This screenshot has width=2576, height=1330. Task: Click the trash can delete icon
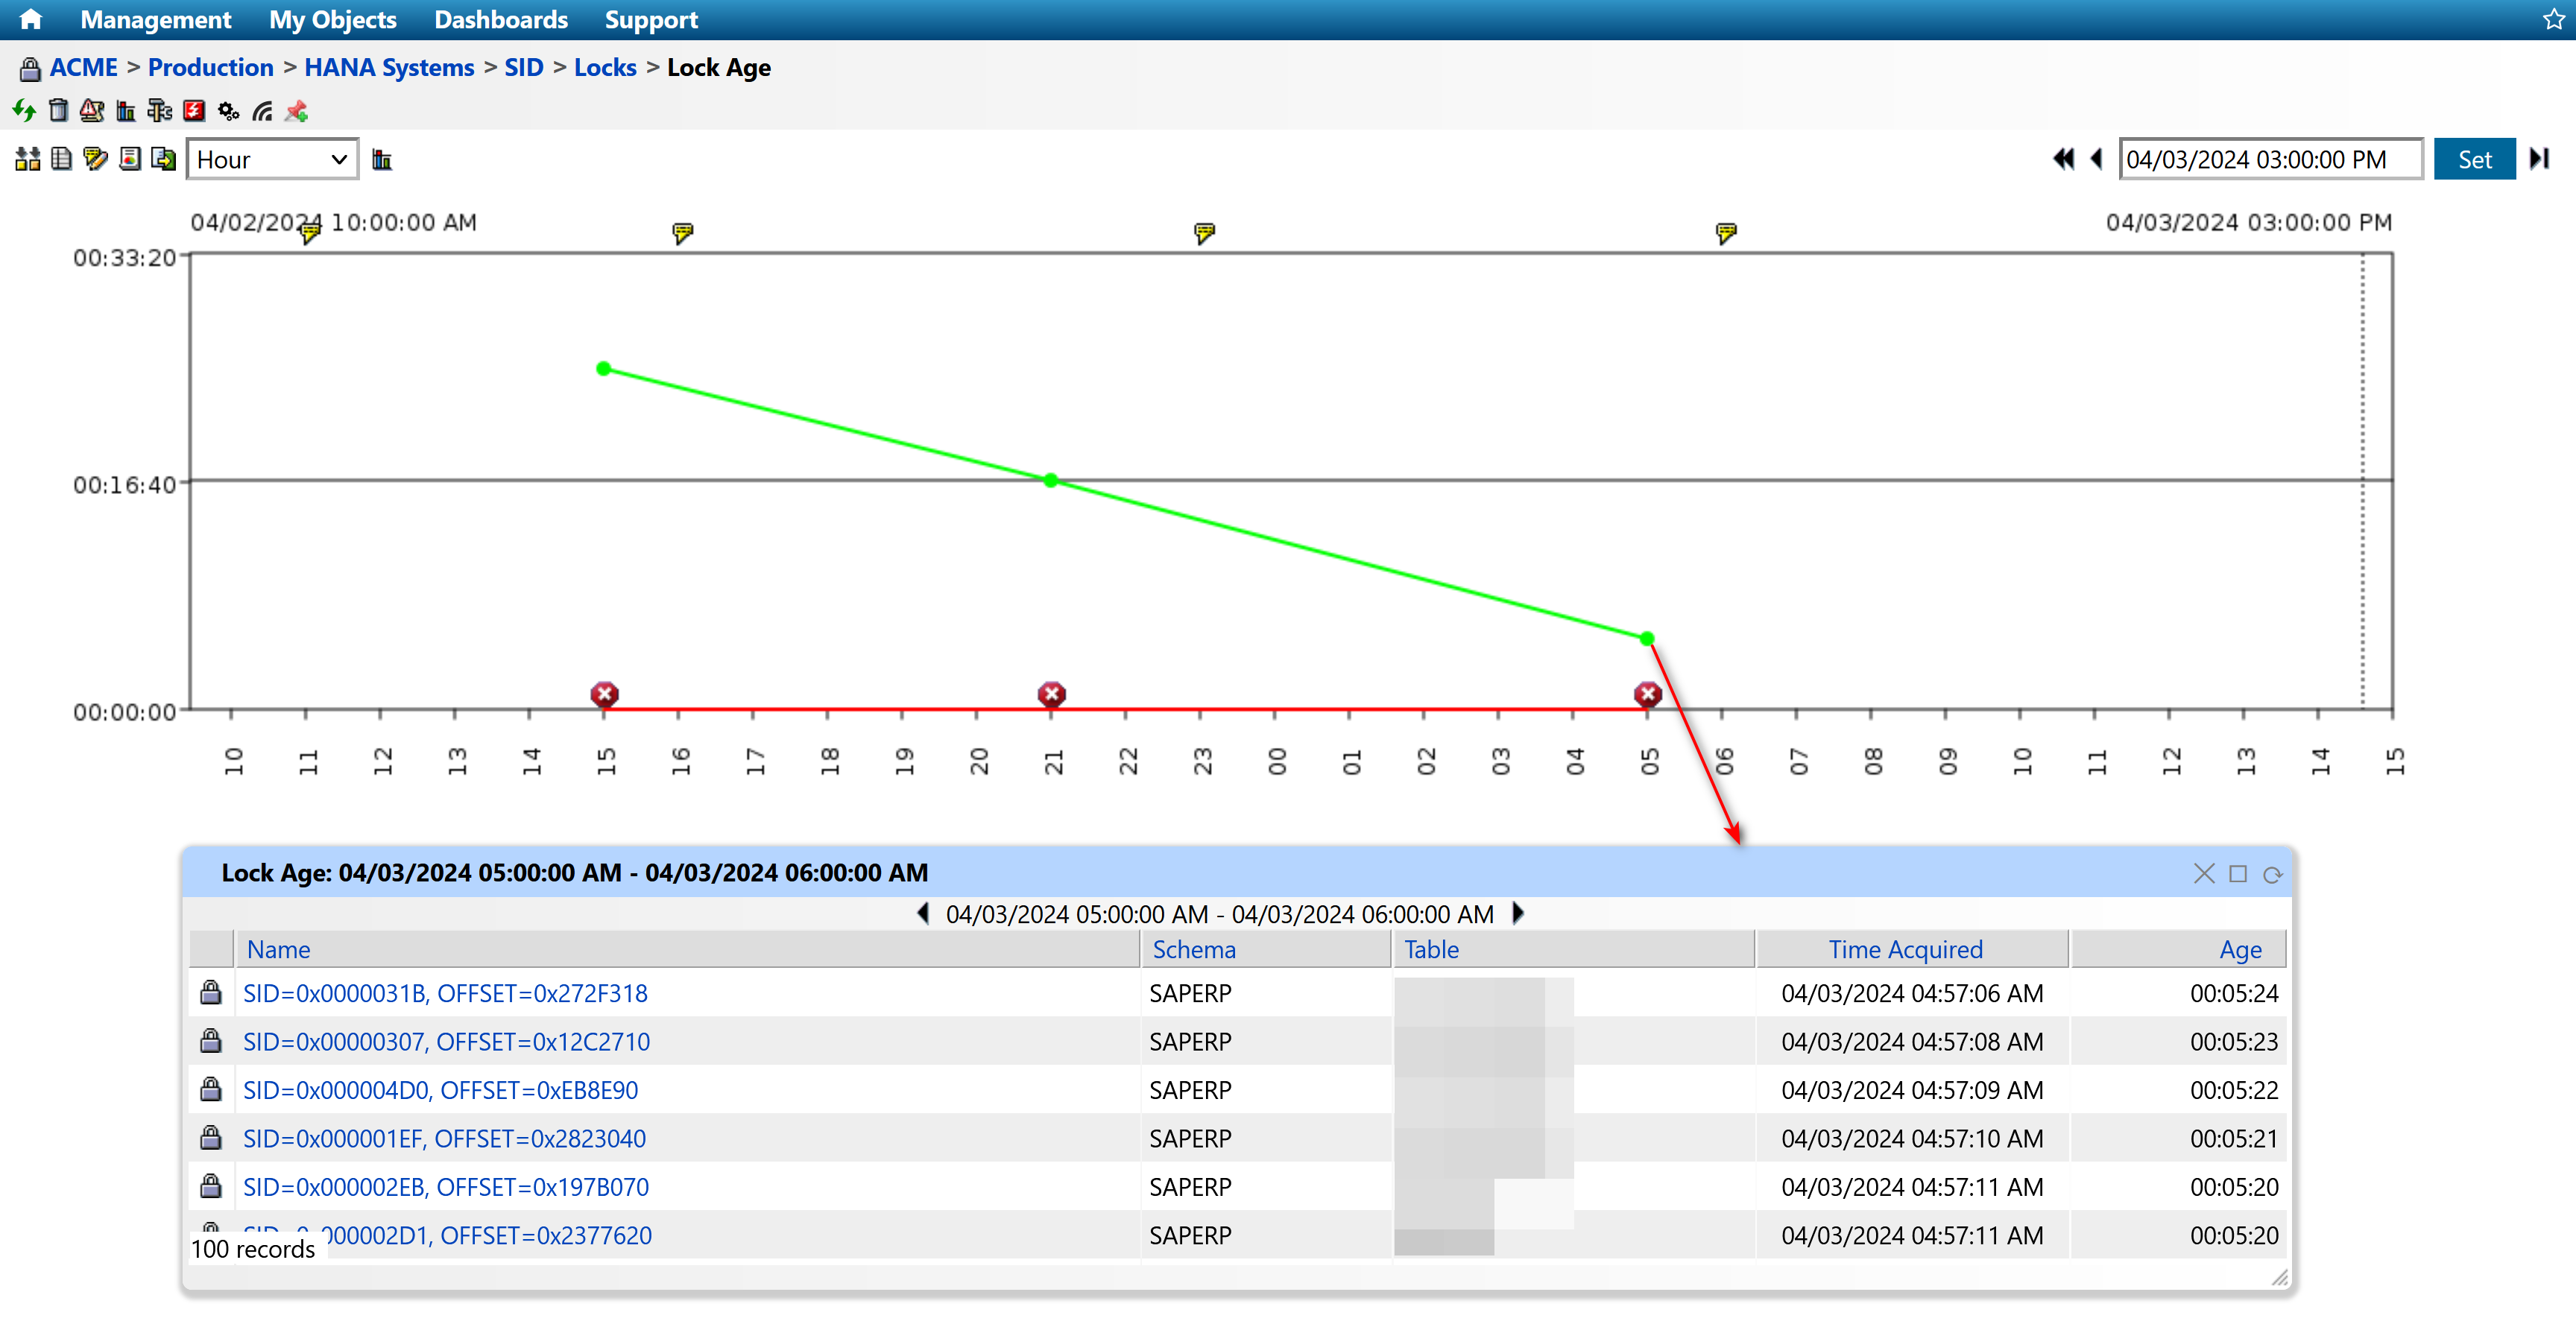click(58, 111)
